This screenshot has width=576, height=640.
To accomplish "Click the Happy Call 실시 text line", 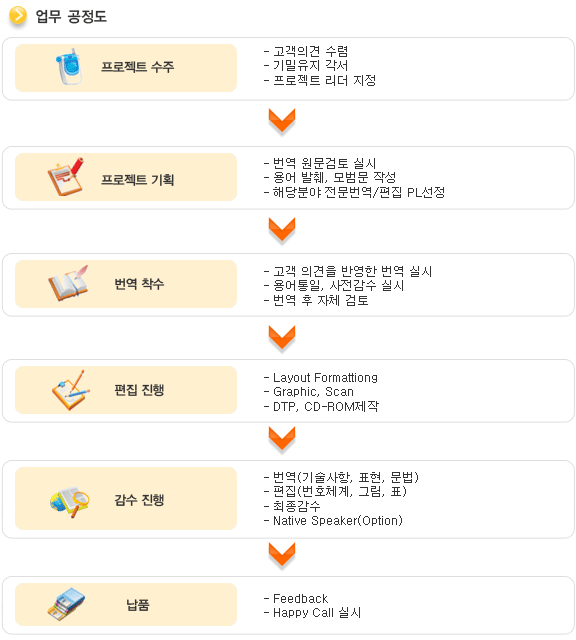I will tap(312, 613).
